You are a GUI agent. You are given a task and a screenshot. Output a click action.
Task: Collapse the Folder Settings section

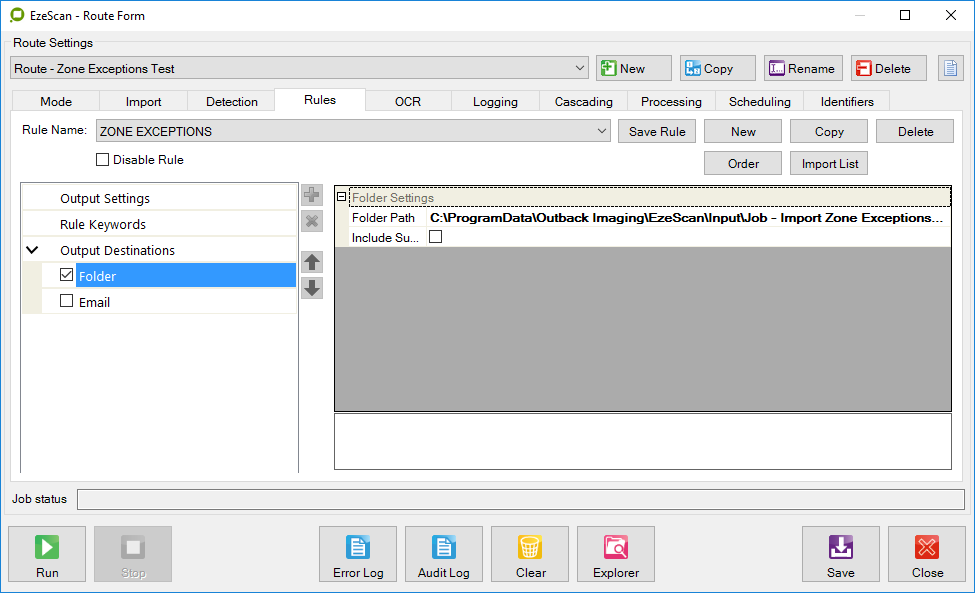(342, 198)
